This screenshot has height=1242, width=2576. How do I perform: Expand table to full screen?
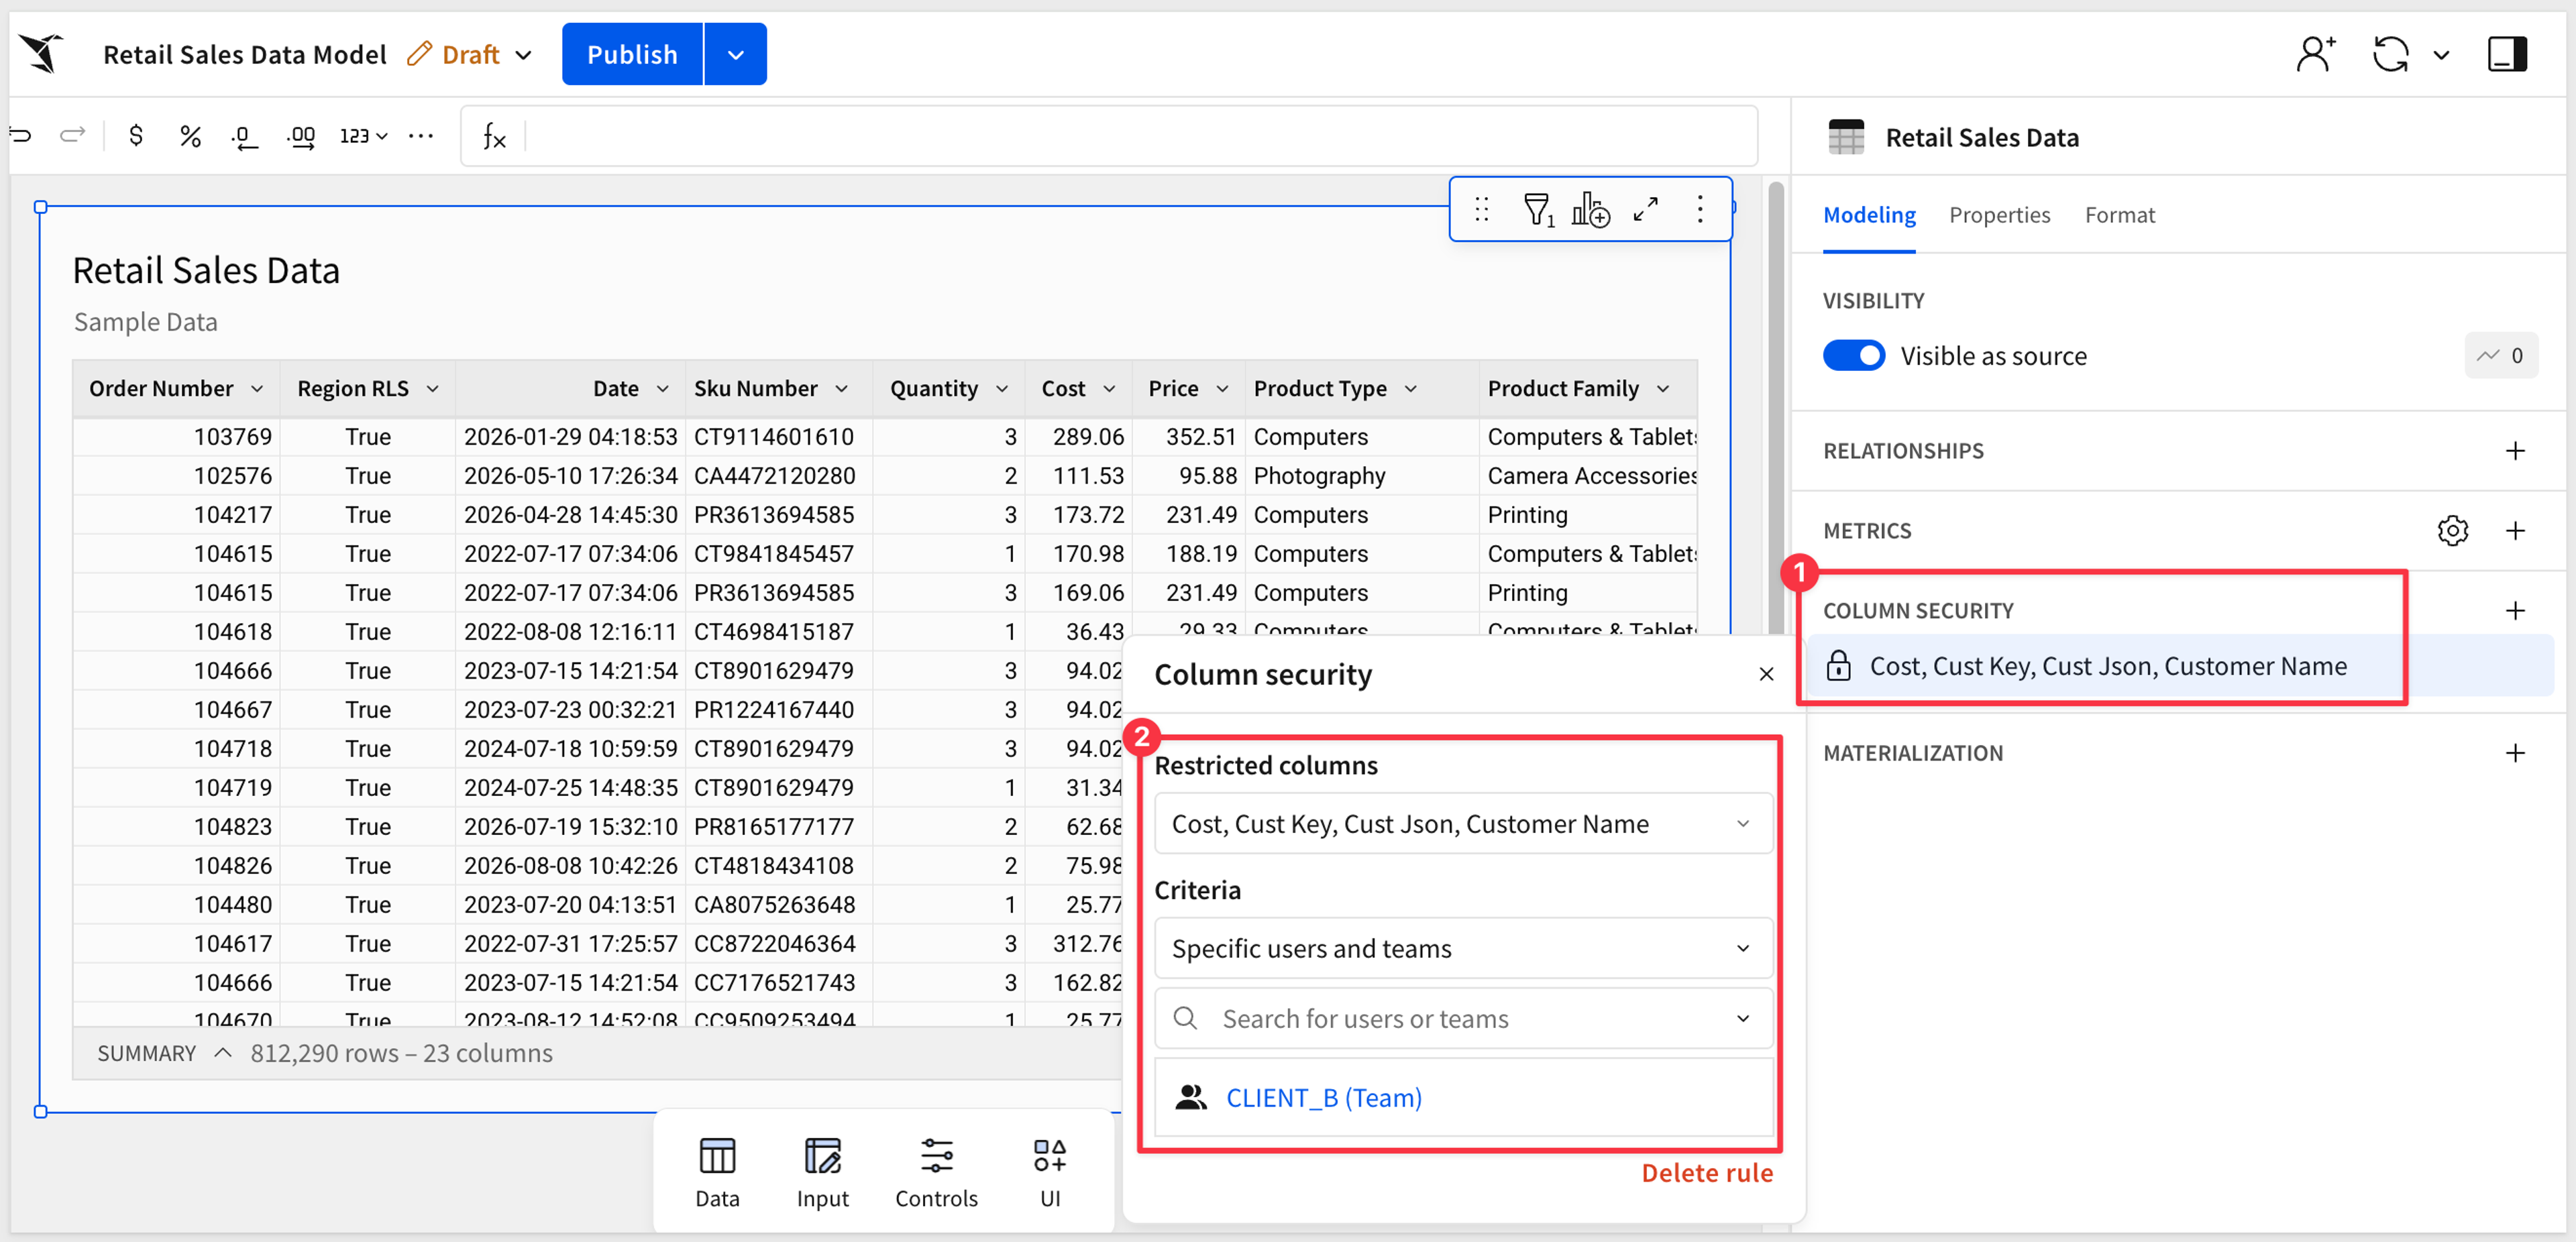click(x=1646, y=209)
